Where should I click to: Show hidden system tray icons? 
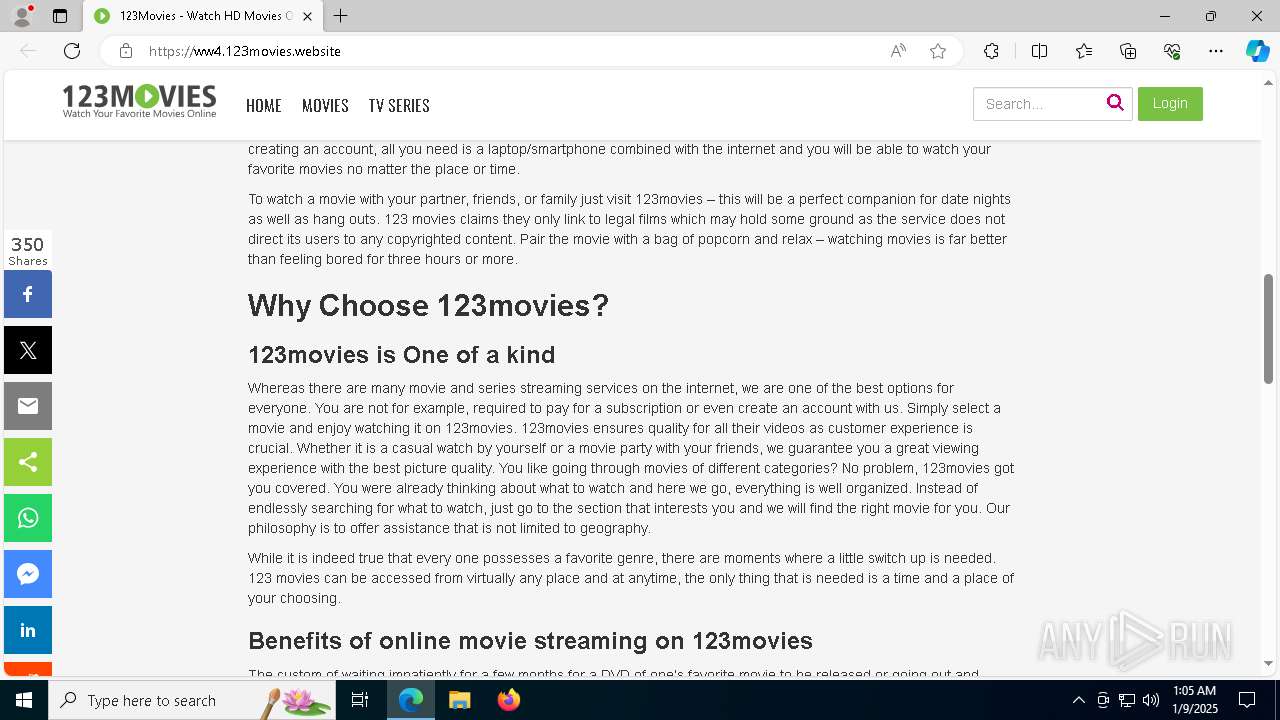pyautogui.click(x=1078, y=700)
